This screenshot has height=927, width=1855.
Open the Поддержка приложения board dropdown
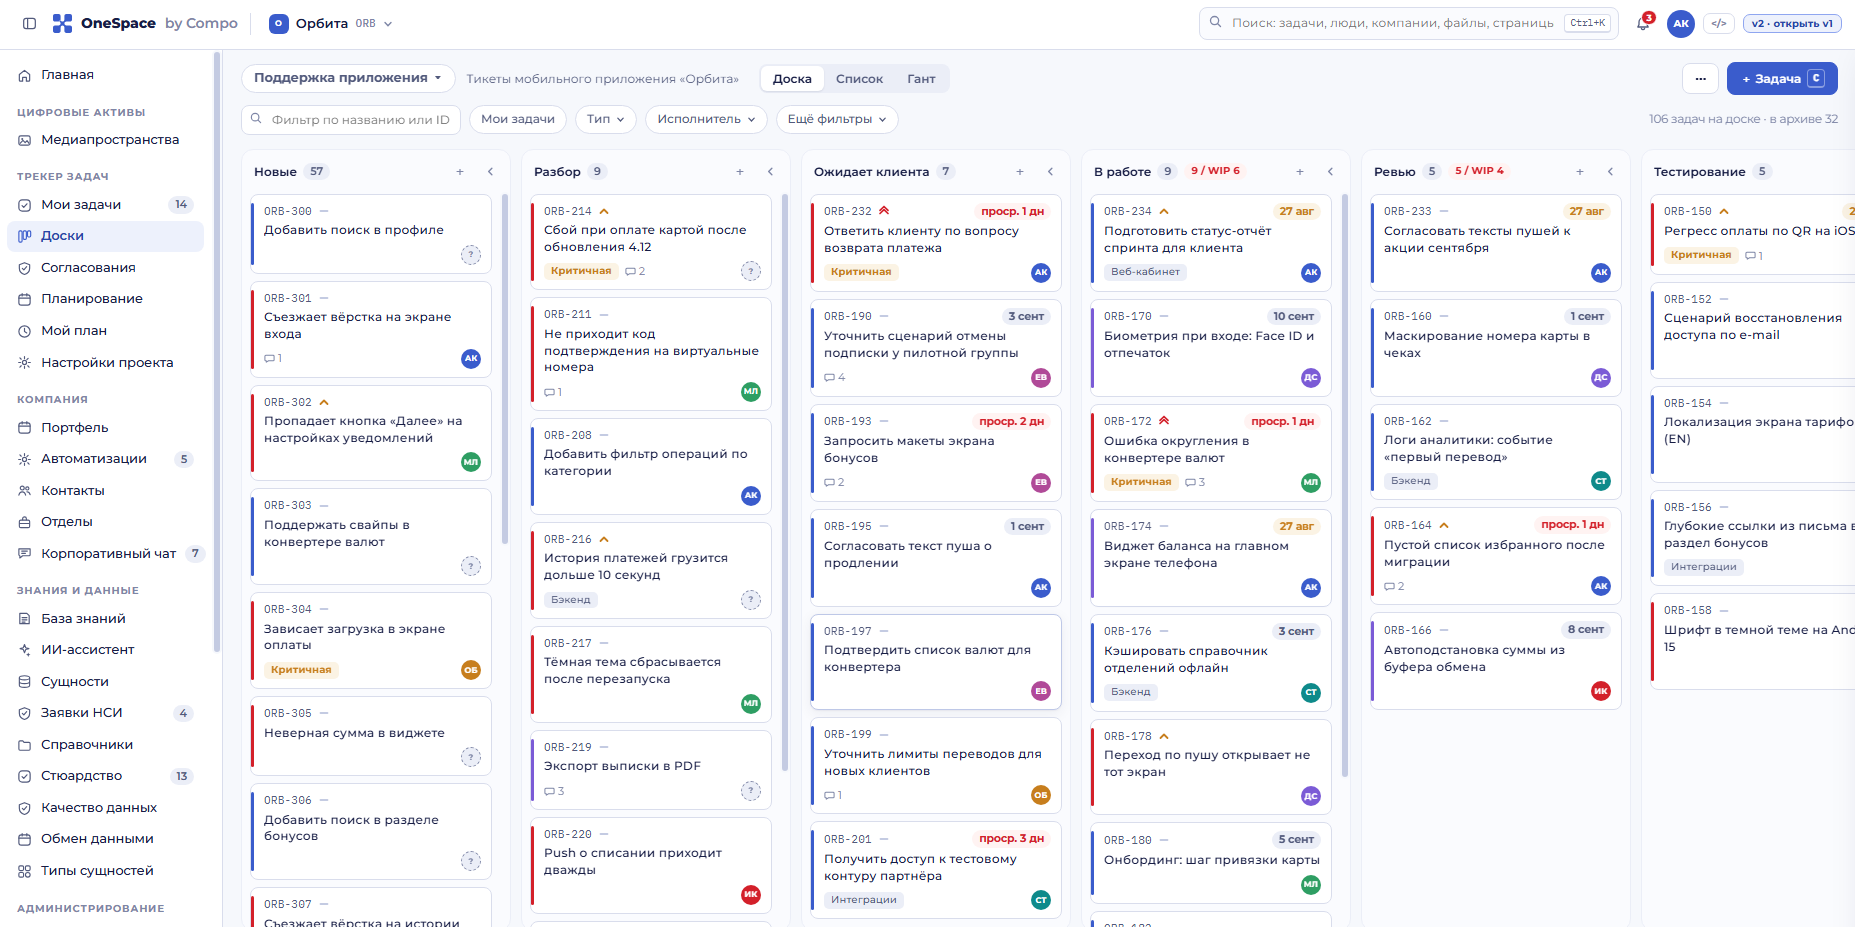(x=348, y=78)
